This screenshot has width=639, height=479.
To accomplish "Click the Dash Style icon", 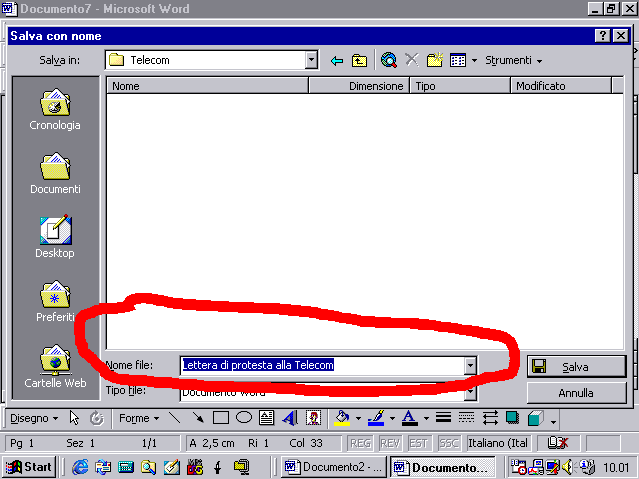I will (466, 417).
